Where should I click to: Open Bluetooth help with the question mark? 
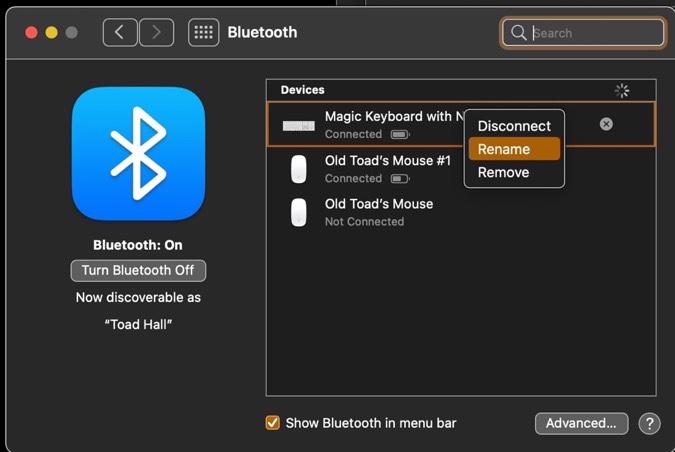tap(649, 424)
